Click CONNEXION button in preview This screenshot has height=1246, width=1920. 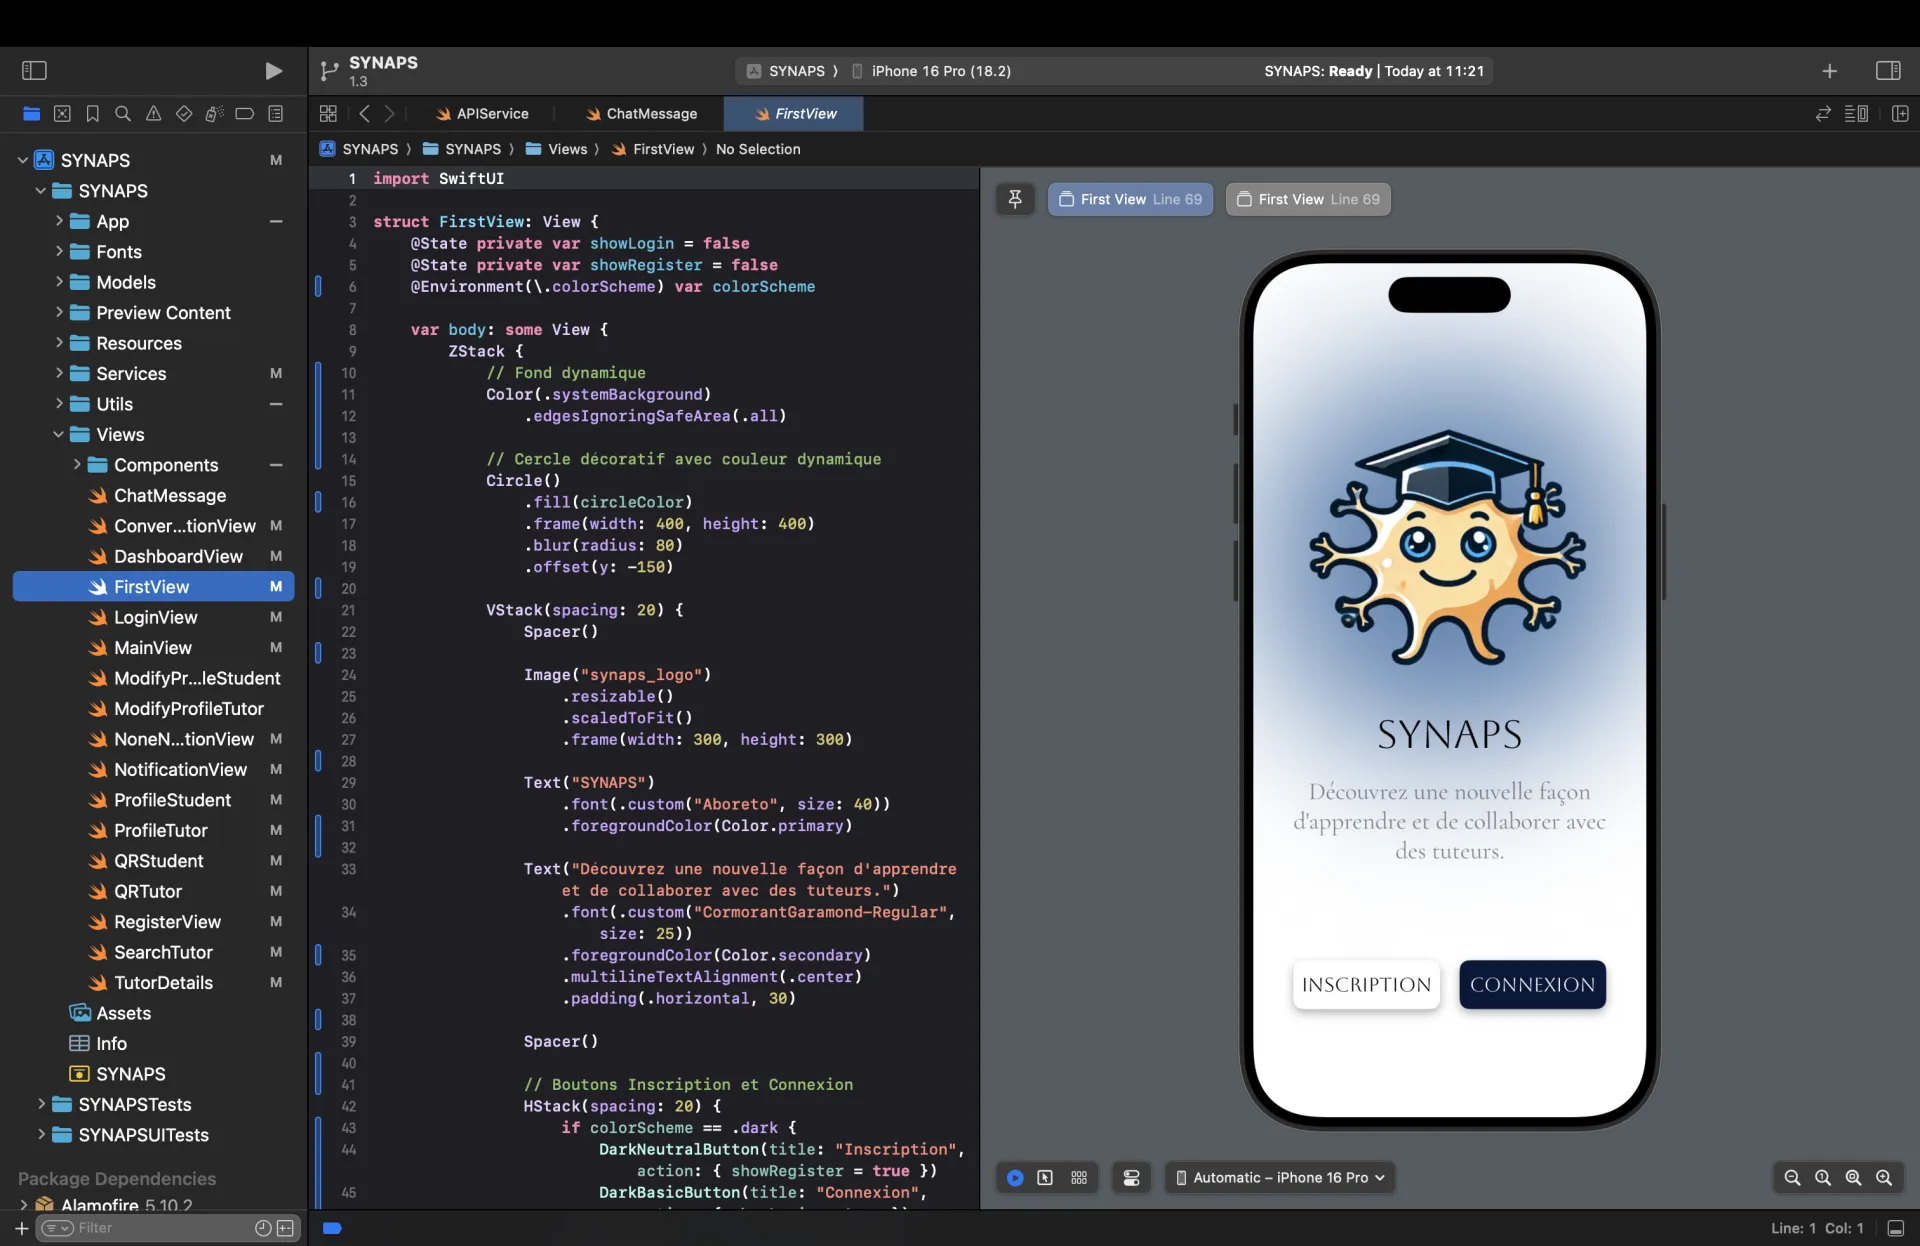click(x=1532, y=985)
